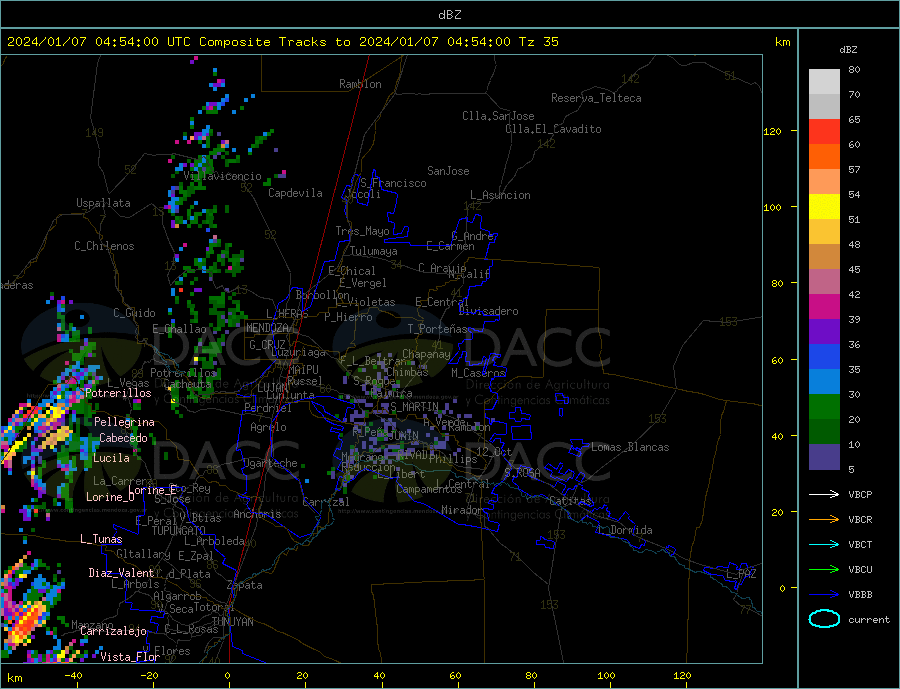Click the 'TUNUYAN' map label

coord(232,622)
